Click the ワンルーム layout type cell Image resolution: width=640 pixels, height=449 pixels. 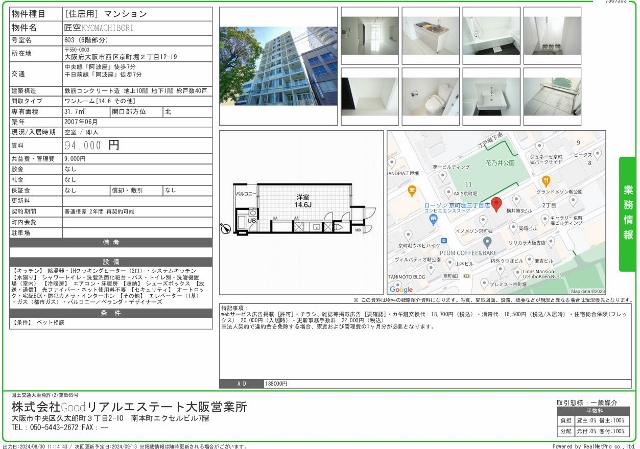pyautogui.click(x=138, y=101)
